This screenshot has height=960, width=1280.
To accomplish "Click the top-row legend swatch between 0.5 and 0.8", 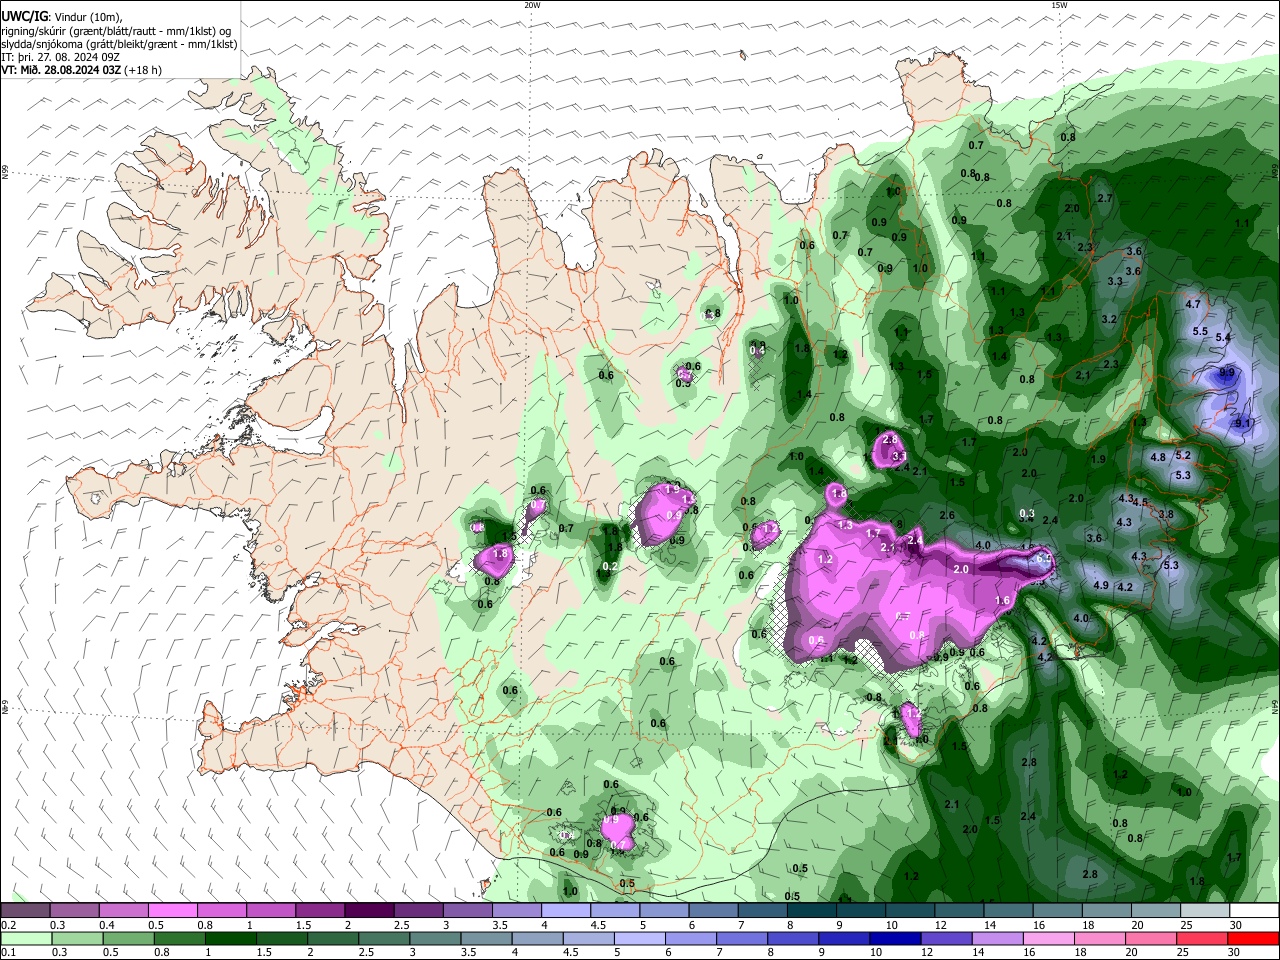I will (172, 911).
